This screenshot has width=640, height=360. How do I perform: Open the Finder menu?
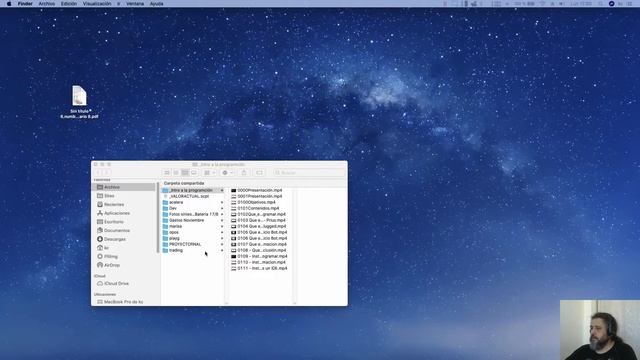(x=25, y=4)
